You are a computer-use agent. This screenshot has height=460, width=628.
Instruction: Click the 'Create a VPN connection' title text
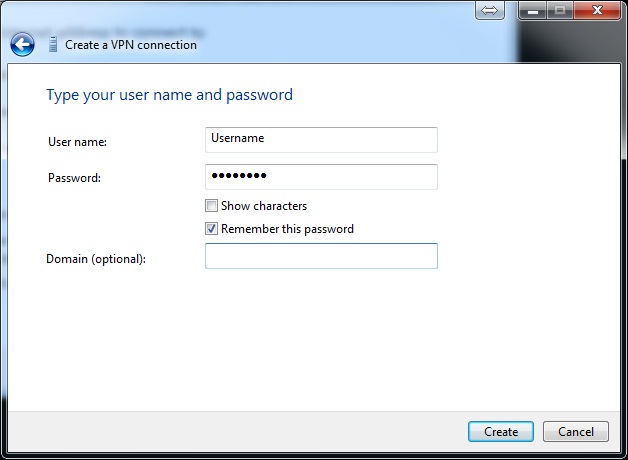(131, 45)
